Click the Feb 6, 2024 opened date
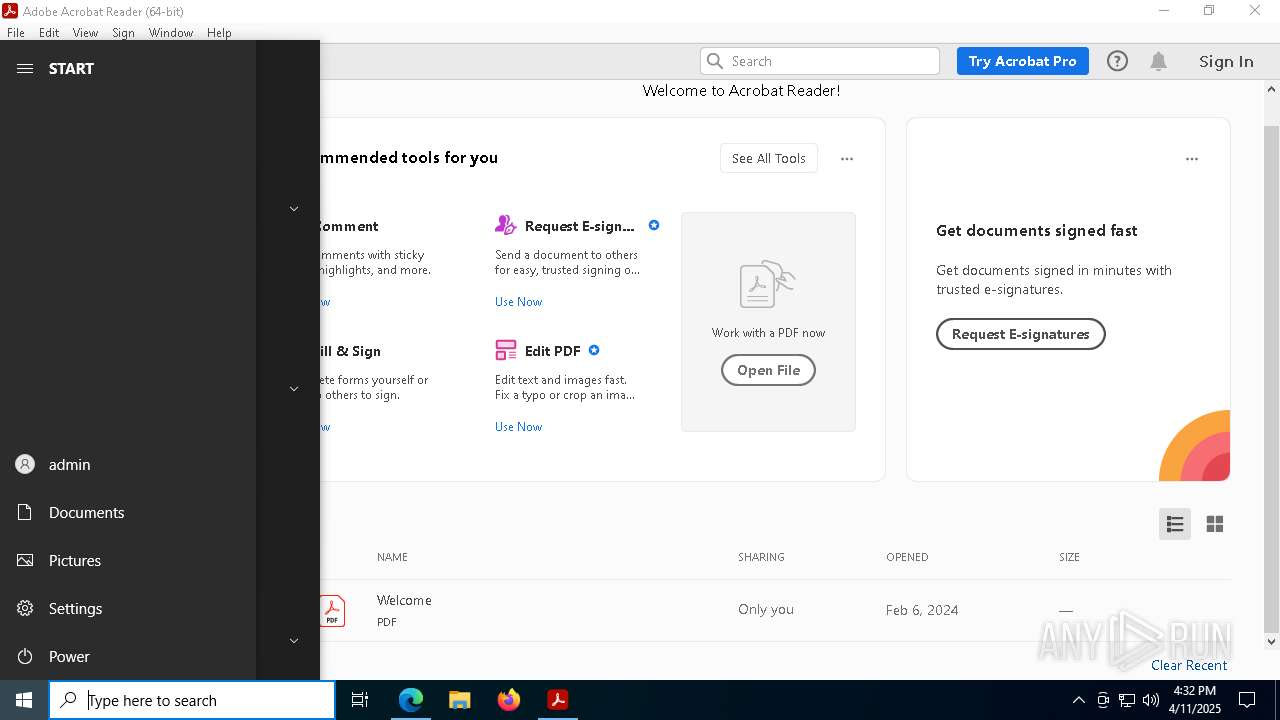1280x720 pixels. point(922,609)
